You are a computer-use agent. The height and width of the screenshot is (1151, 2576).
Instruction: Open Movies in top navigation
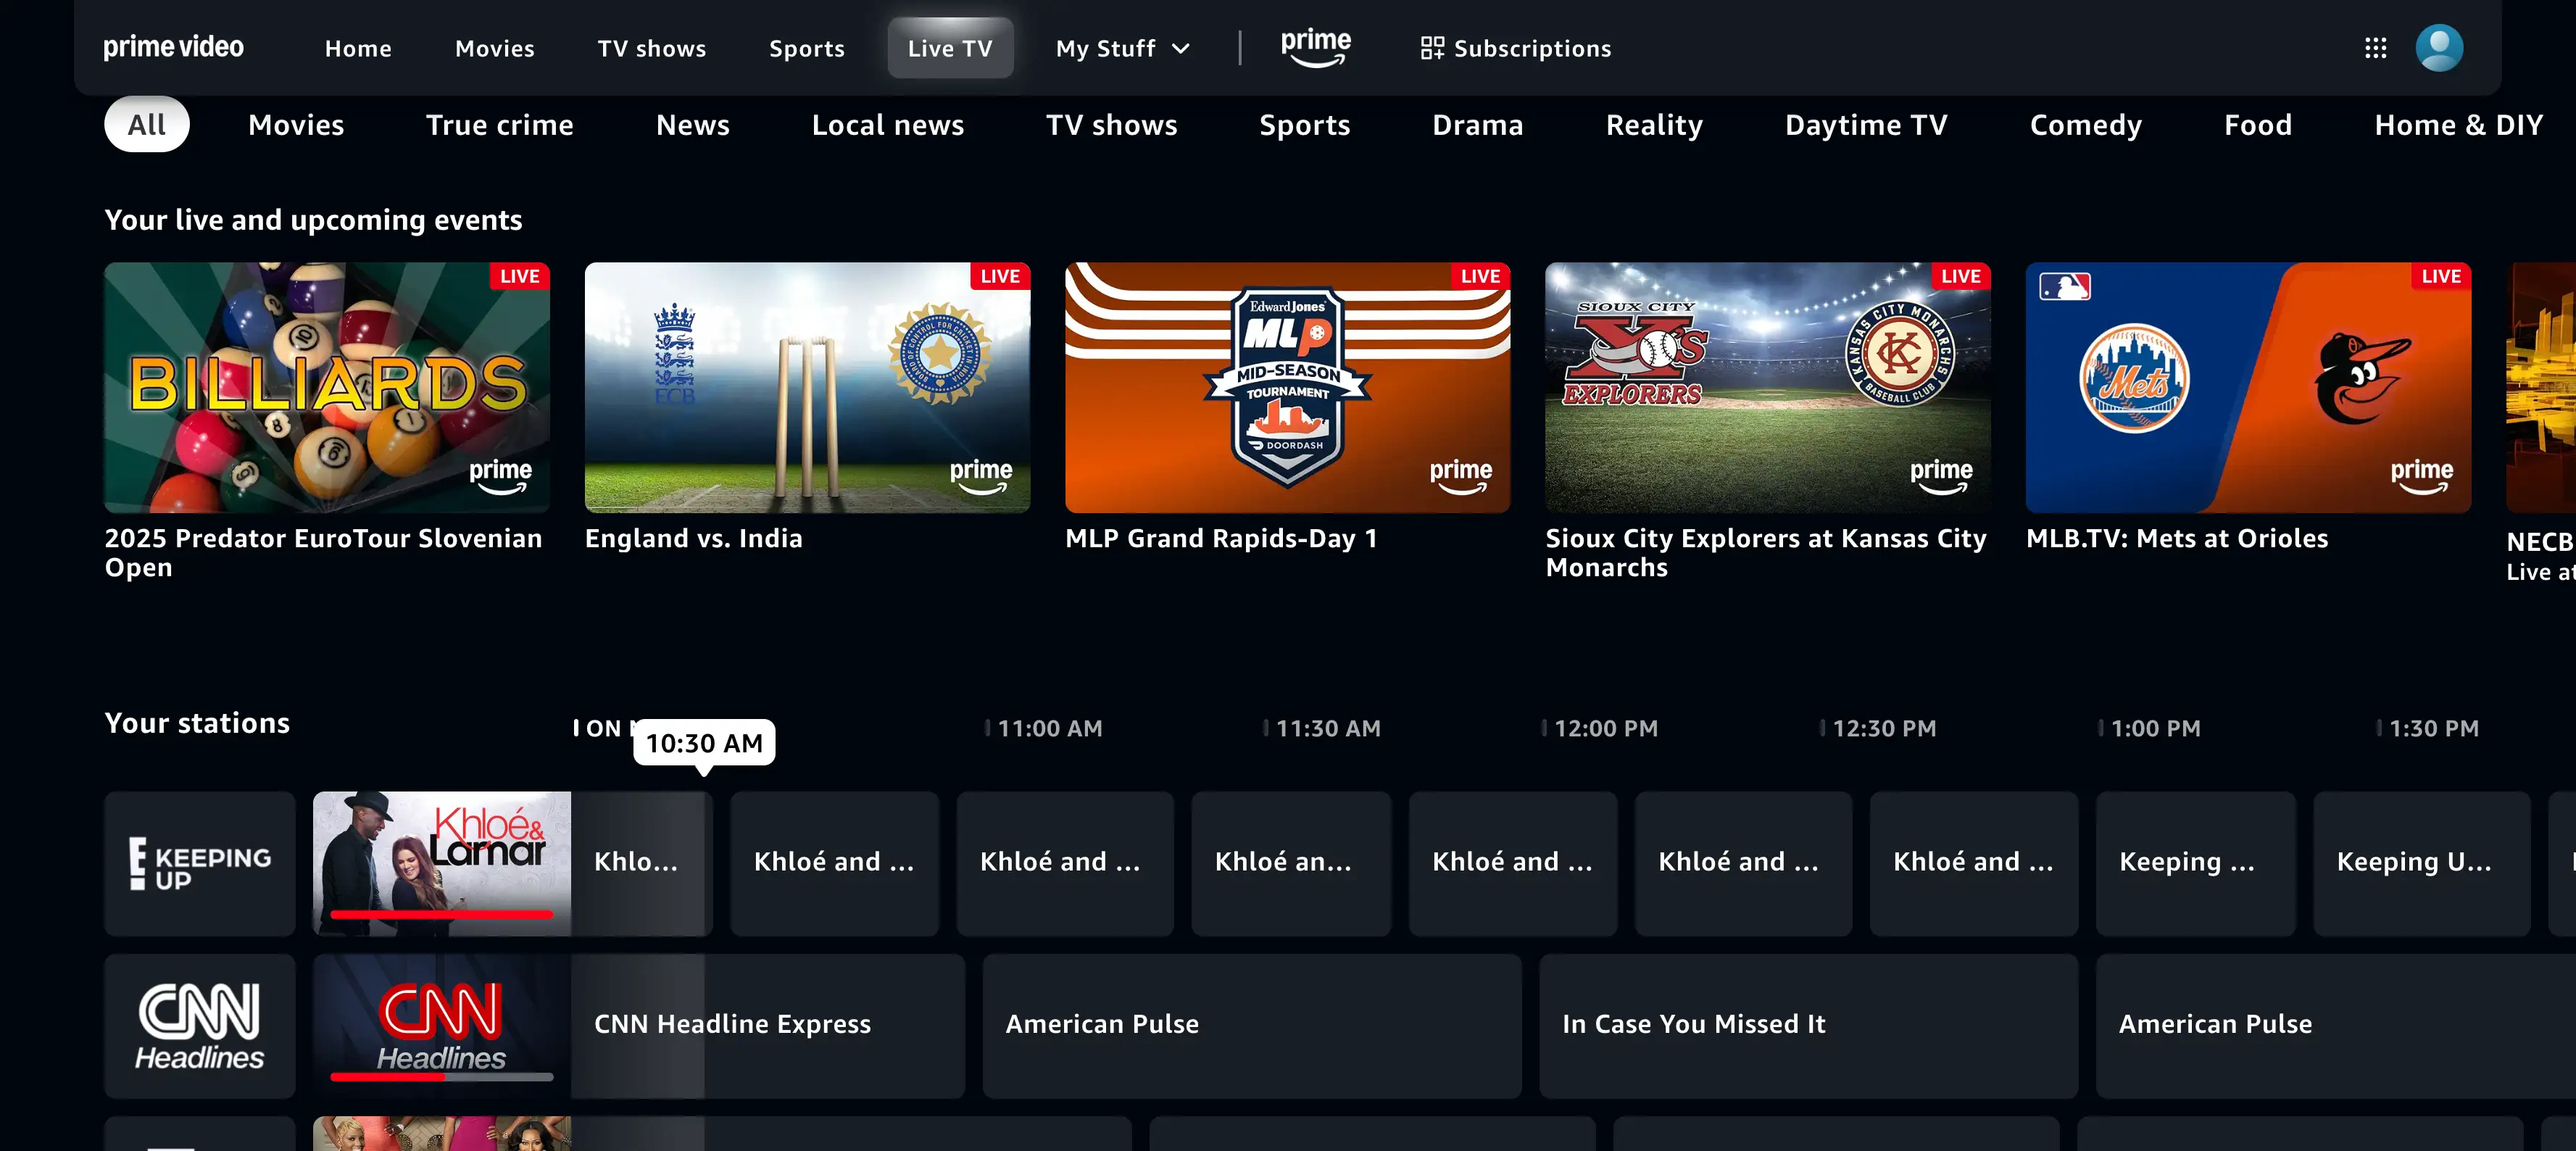495,48
